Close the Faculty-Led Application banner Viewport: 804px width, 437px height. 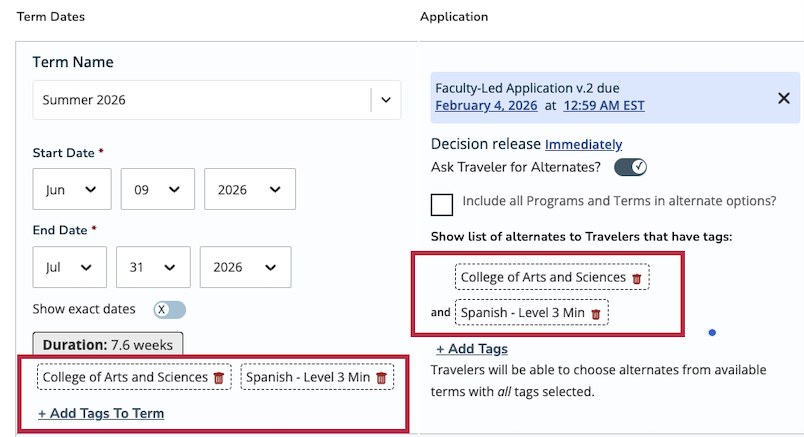pos(784,98)
